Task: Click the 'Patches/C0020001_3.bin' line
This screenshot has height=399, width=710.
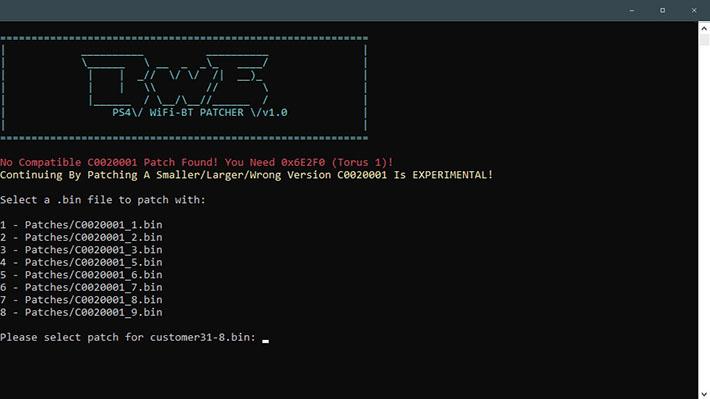Action: coord(81,250)
